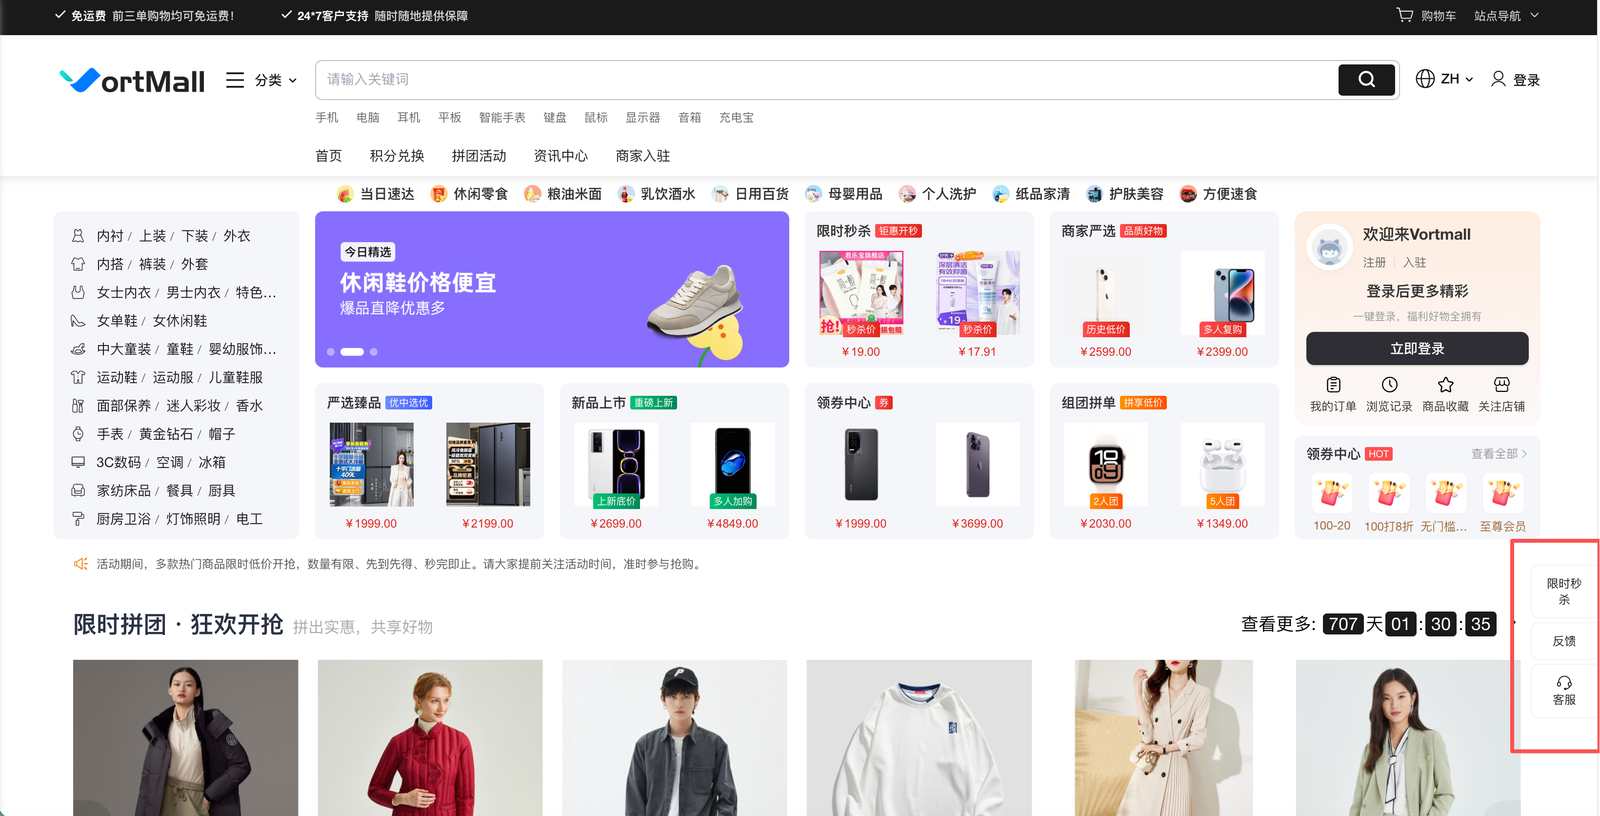1600x816 pixels.
Task: Open the shopping cart icon
Action: 1405,15
